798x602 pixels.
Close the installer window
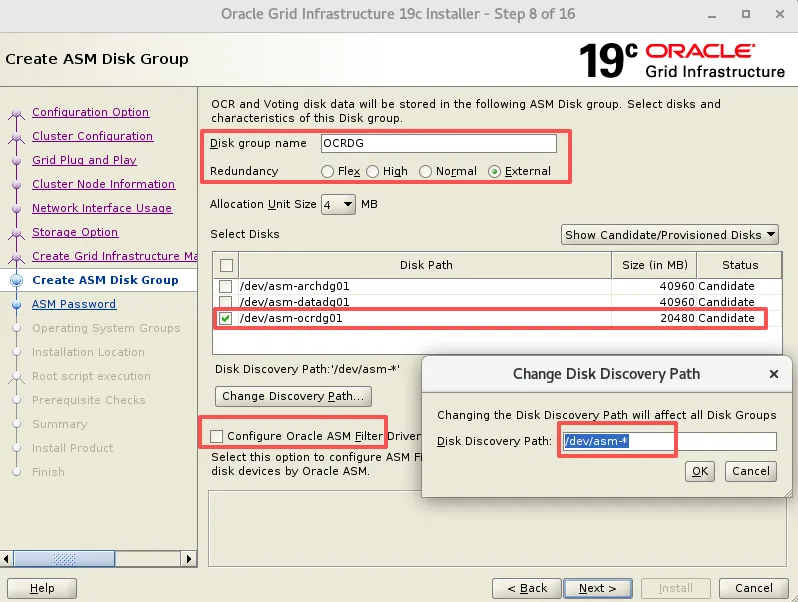point(780,14)
